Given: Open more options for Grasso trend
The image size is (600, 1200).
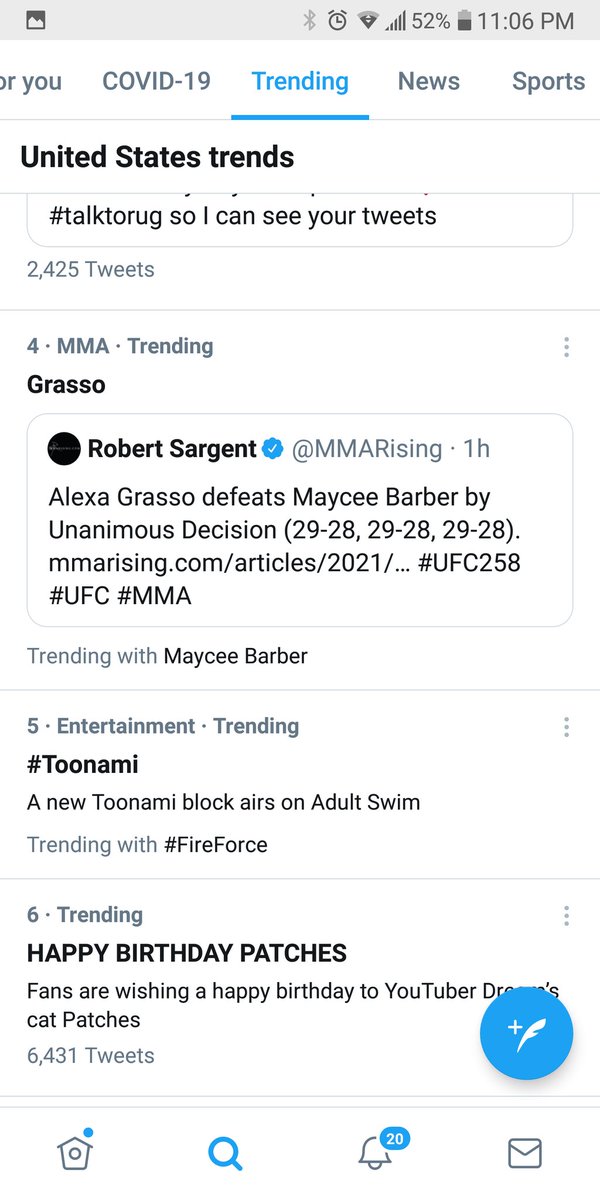Looking at the screenshot, I should (566, 347).
